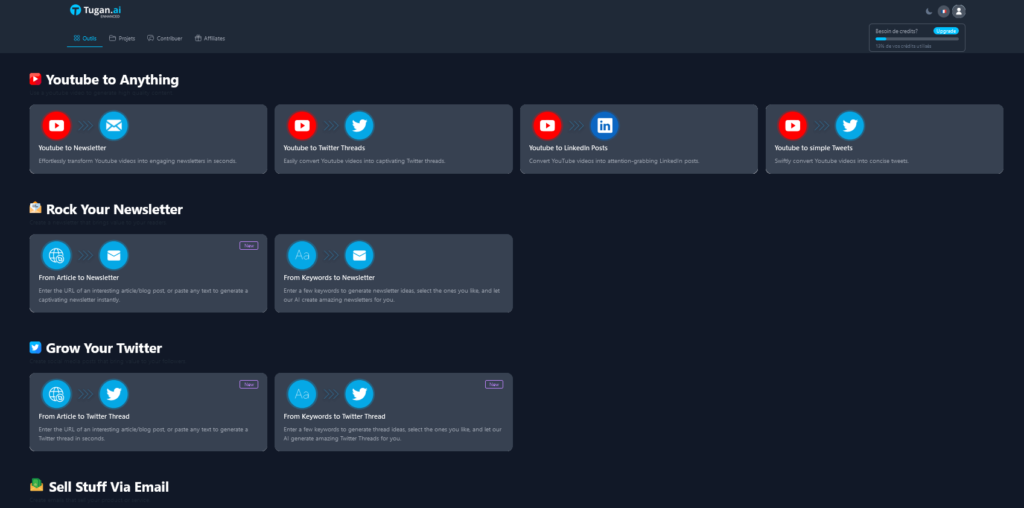This screenshot has width=1024, height=508.
Task: Click the Tugan.ai logo
Action: point(95,11)
